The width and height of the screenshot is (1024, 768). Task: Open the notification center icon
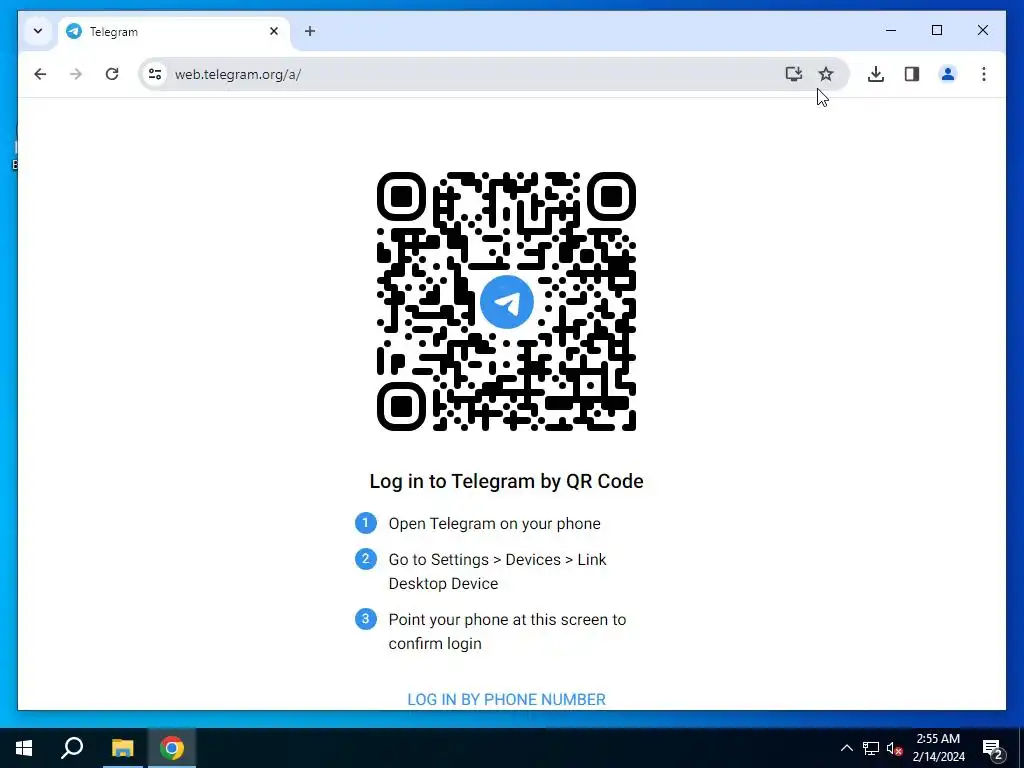(993, 748)
